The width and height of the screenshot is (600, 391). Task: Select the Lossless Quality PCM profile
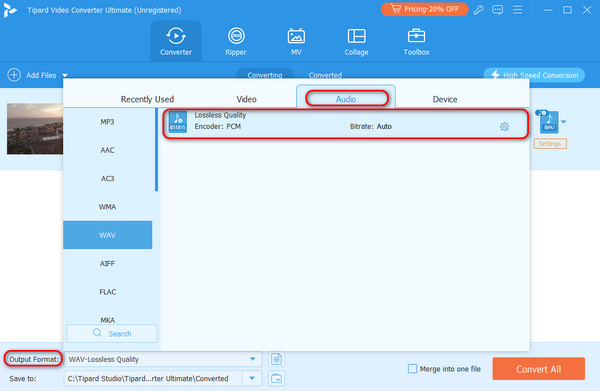pos(346,124)
